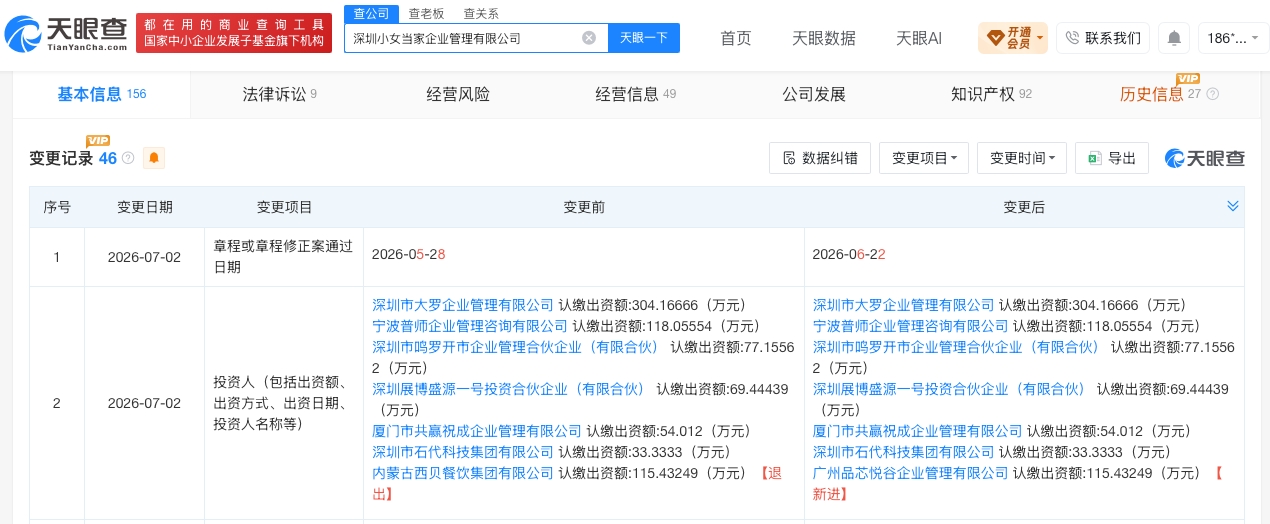Expand table with blue double-chevron icon
The image size is (1270, 524).
coord(1233,206)
